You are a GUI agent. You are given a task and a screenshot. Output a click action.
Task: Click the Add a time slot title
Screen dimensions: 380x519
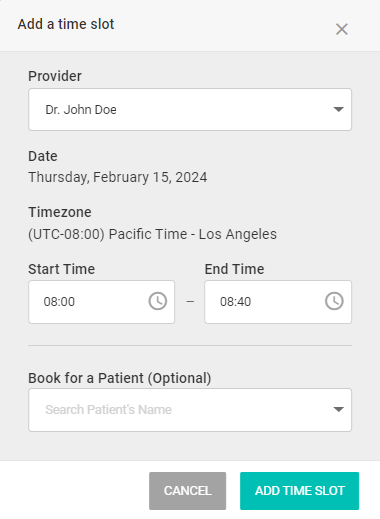pos(66,24)
